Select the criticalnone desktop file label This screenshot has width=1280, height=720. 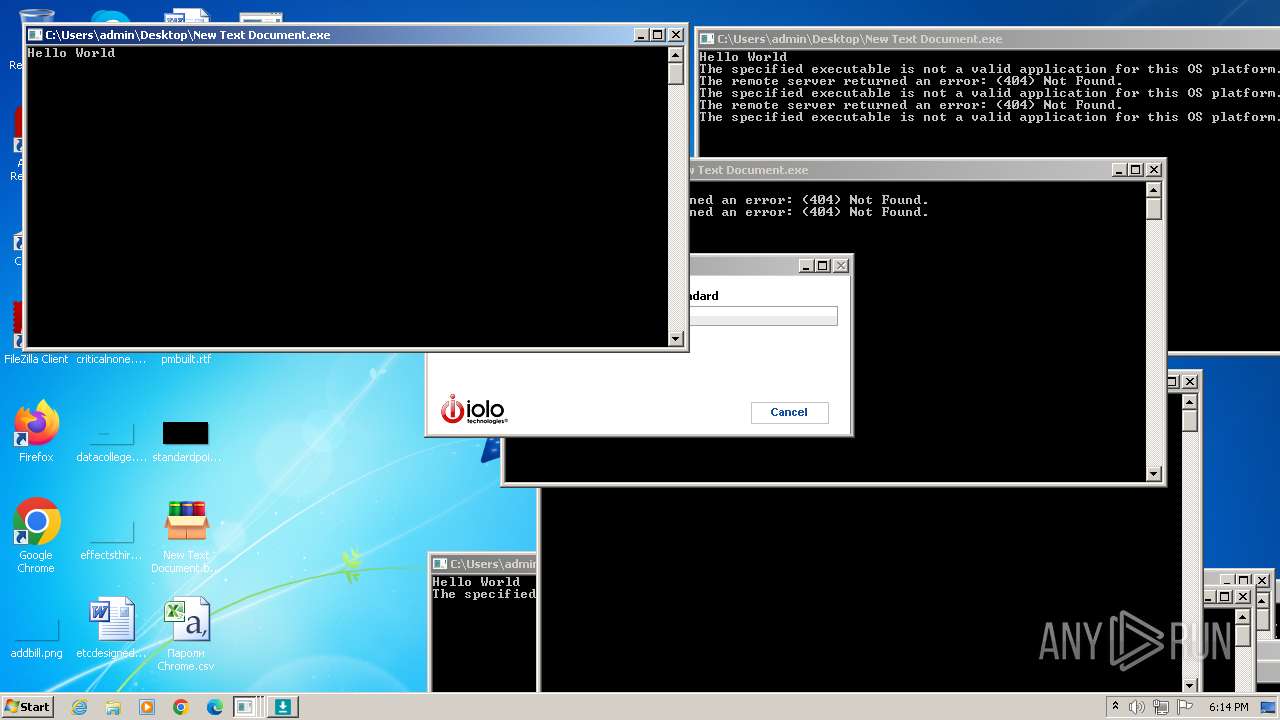[x=111, y=359]
